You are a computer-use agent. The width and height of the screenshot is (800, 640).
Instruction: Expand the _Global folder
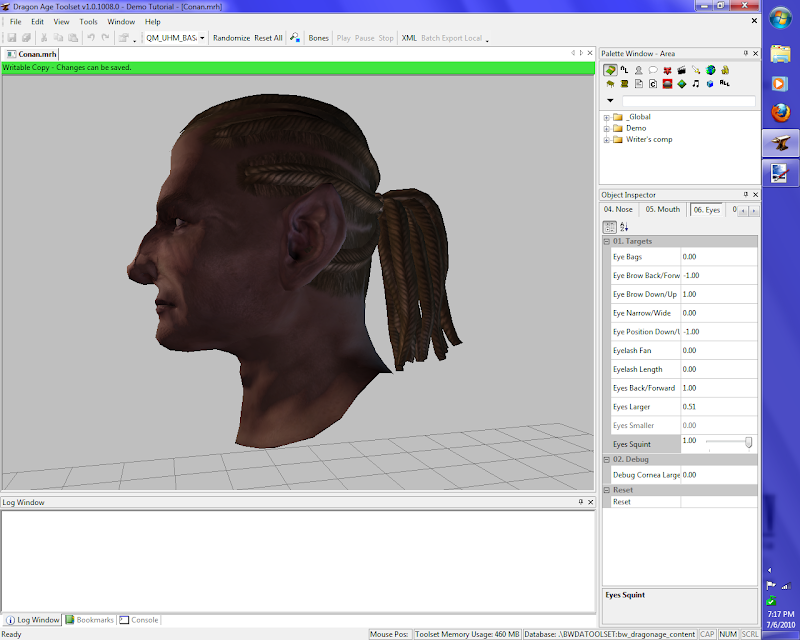[606, 117]
